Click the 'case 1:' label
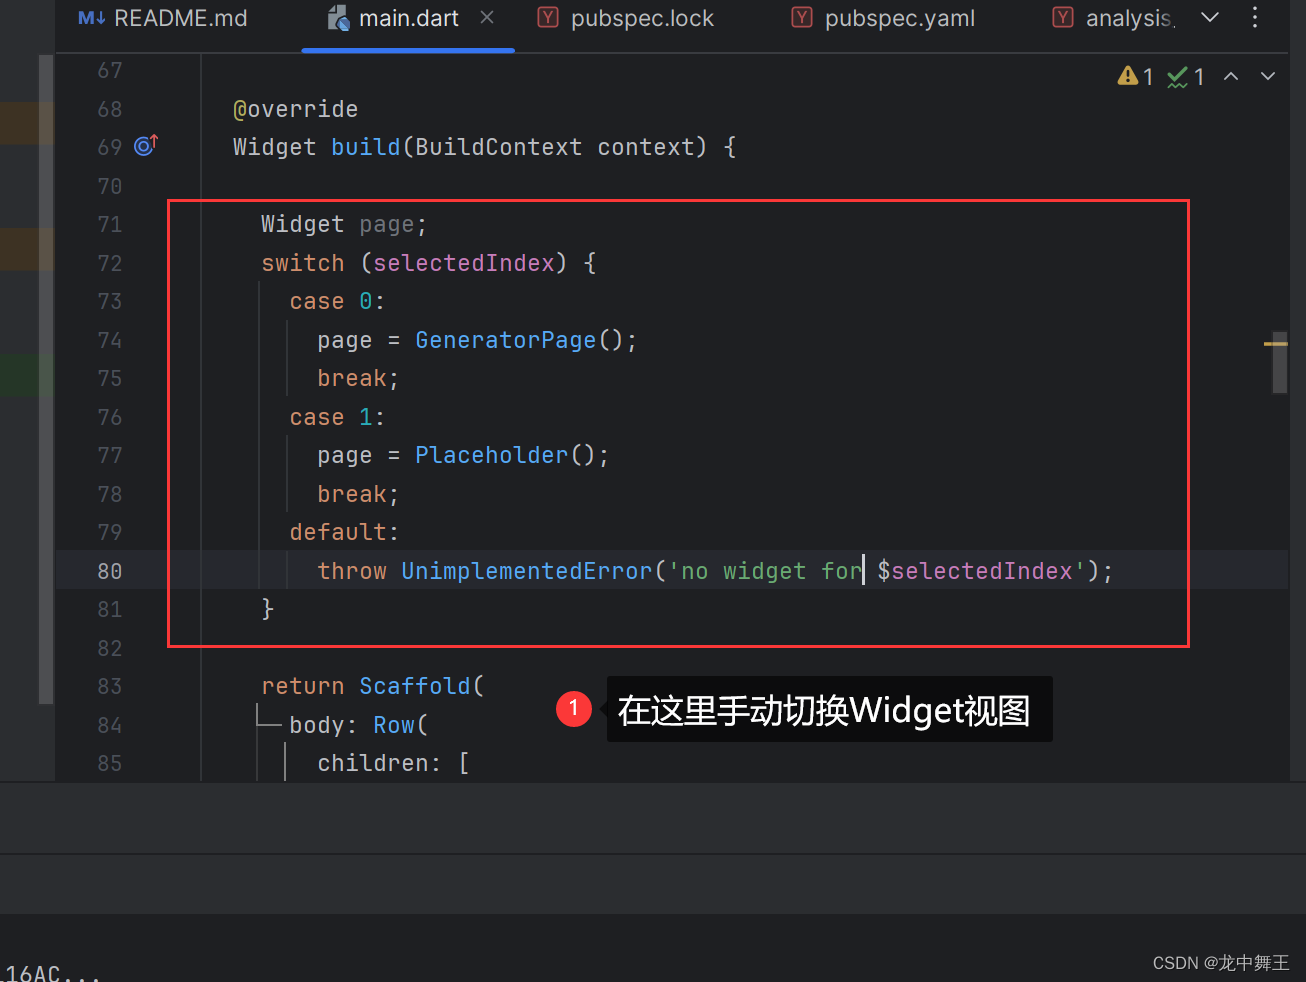This screenshot has height=982, width=1306. 337,417
